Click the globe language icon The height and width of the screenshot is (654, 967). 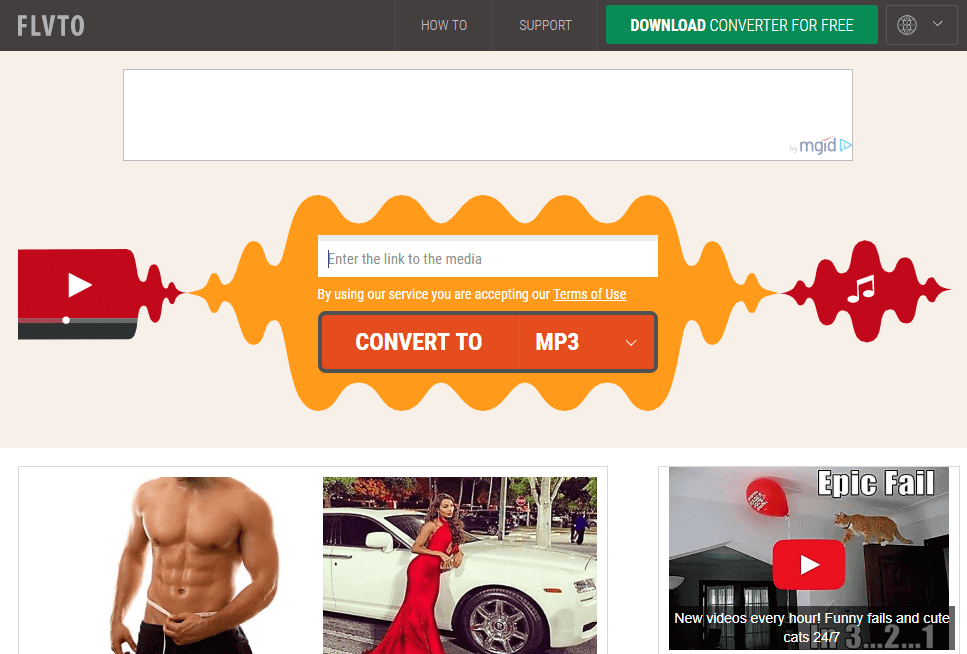click(x=907, y=25)
